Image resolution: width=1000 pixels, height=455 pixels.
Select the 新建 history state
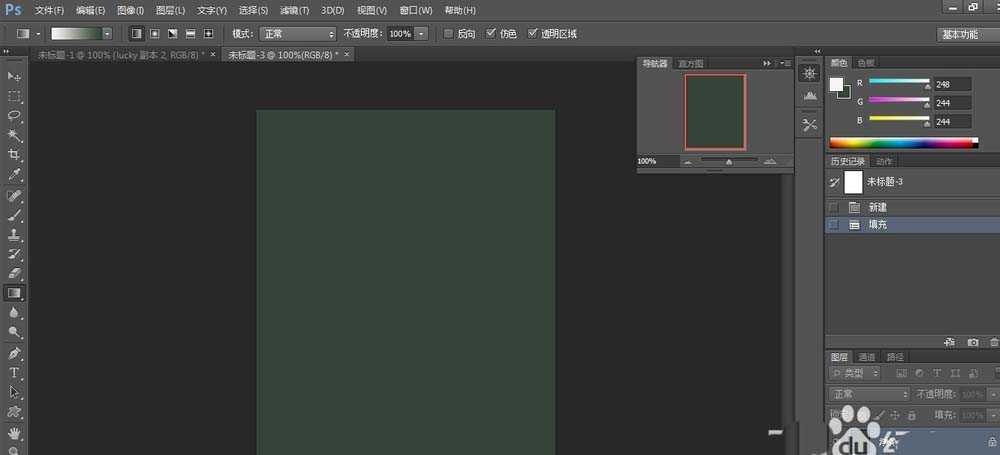coord(877,207)
